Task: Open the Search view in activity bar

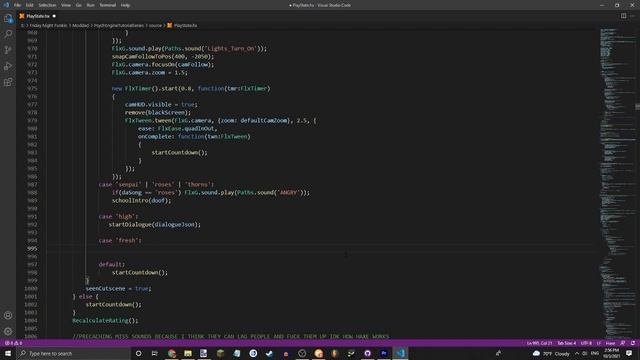Action: point(8,34)
